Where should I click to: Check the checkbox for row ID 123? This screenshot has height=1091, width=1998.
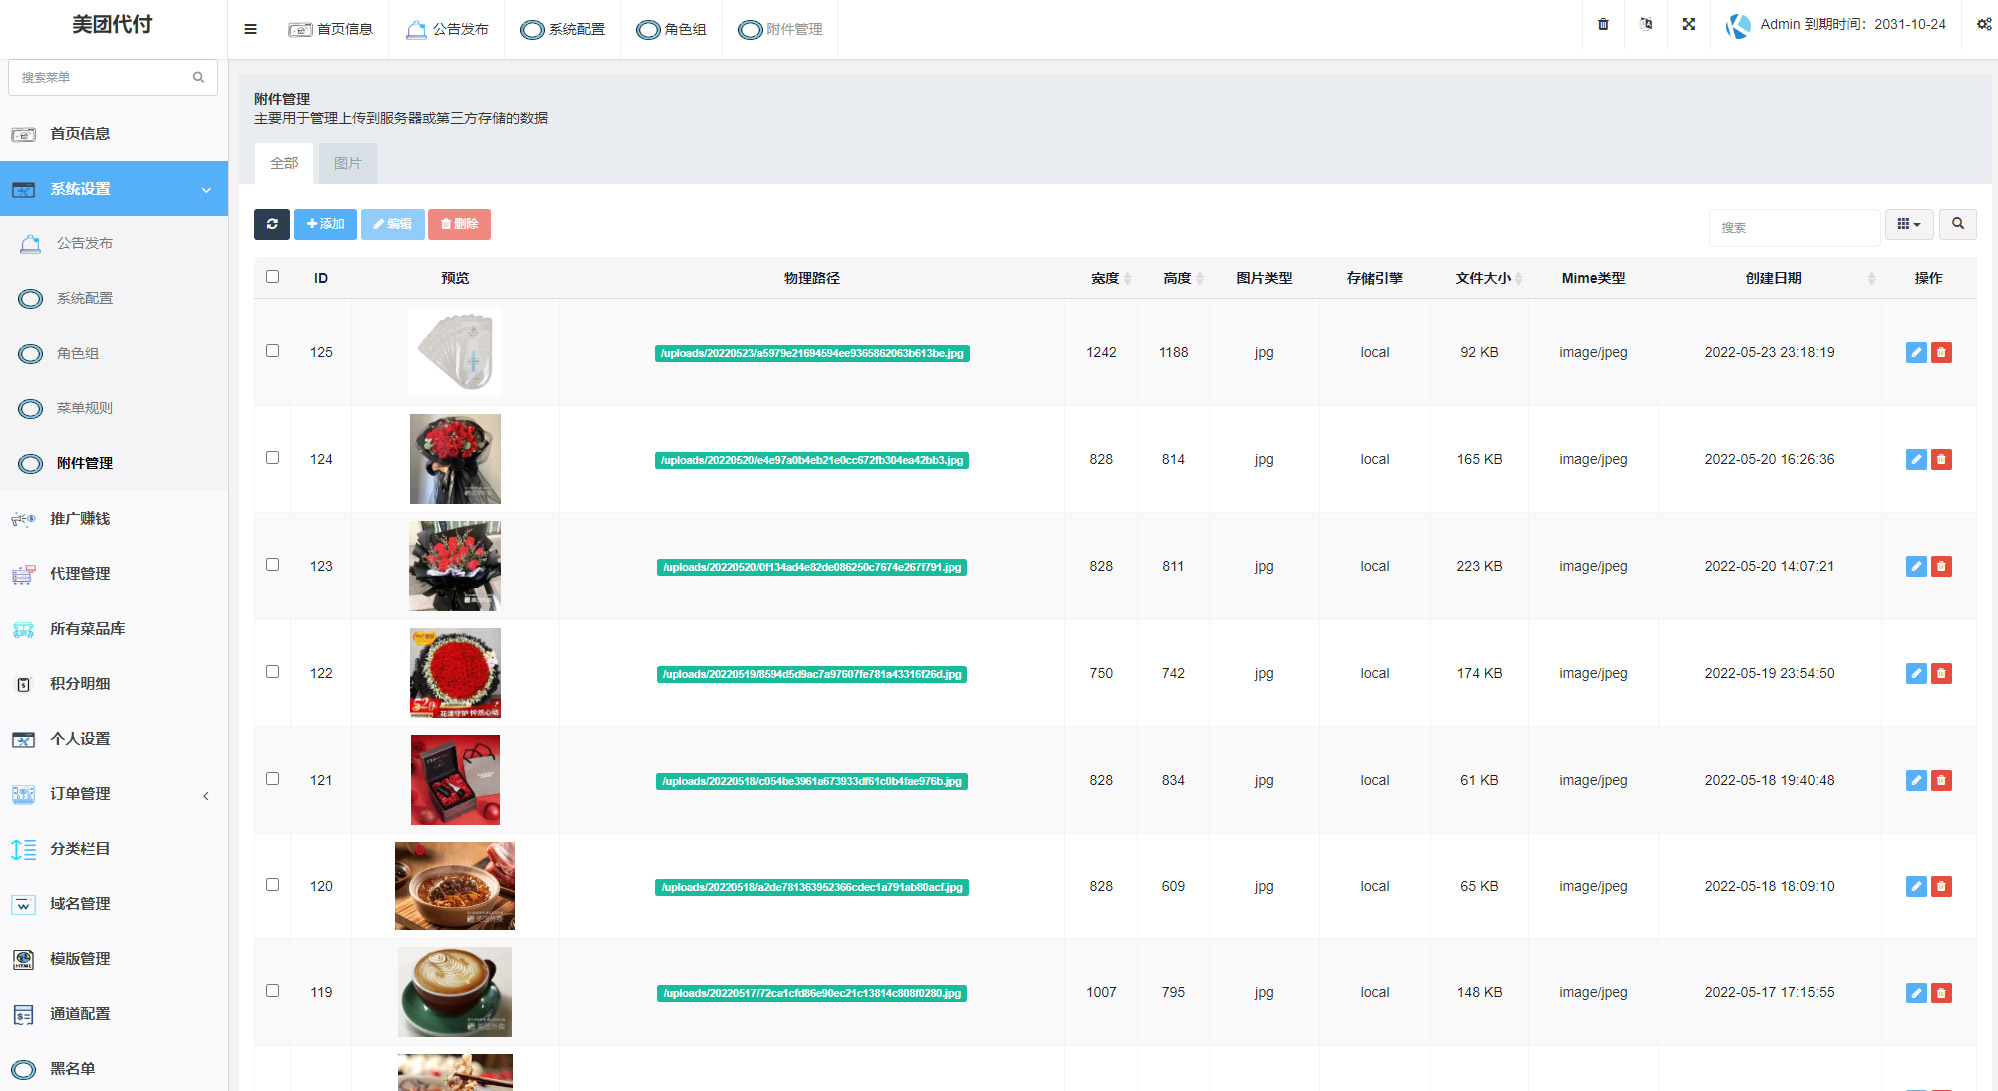coord(272,564)
